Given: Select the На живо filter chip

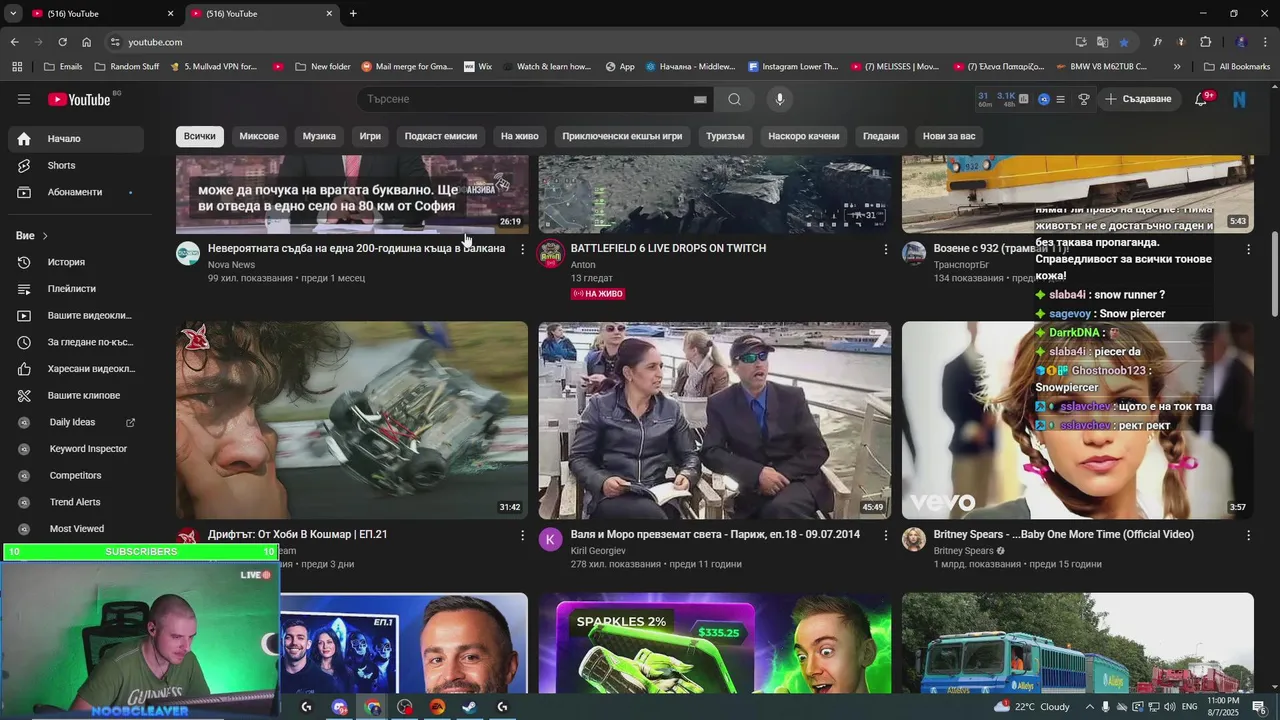Looking at the screenshot, I should coord(520,136).
